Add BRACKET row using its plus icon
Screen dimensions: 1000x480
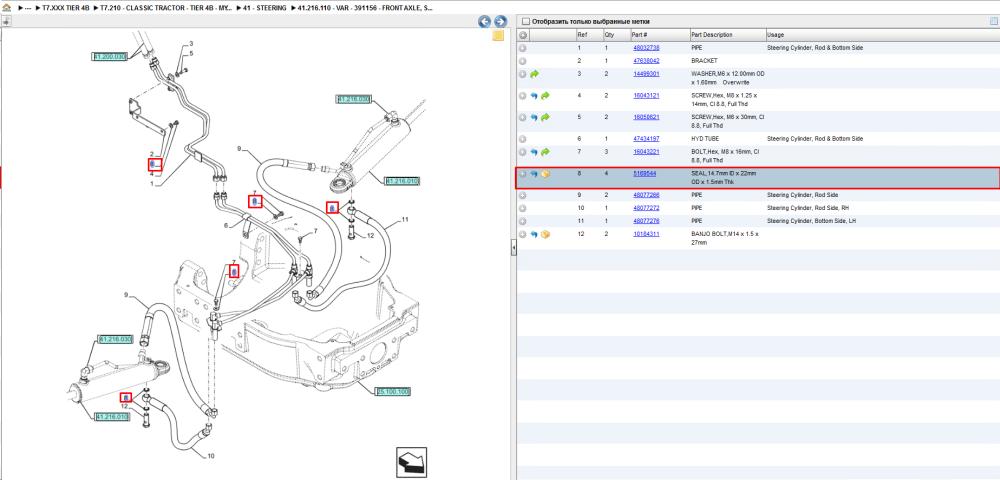(x=522, y=61)
